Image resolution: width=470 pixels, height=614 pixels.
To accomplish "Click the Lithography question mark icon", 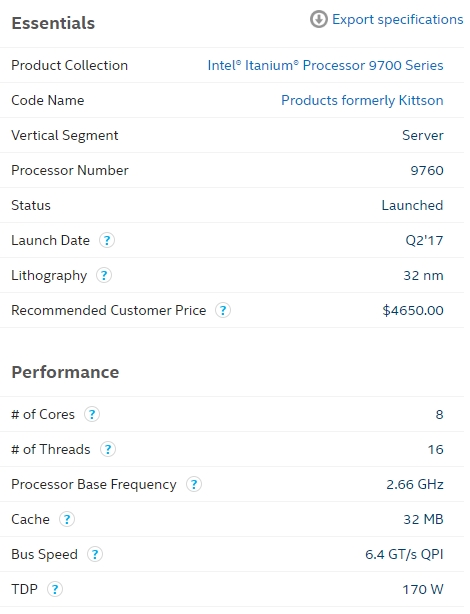I will (104, 275).
